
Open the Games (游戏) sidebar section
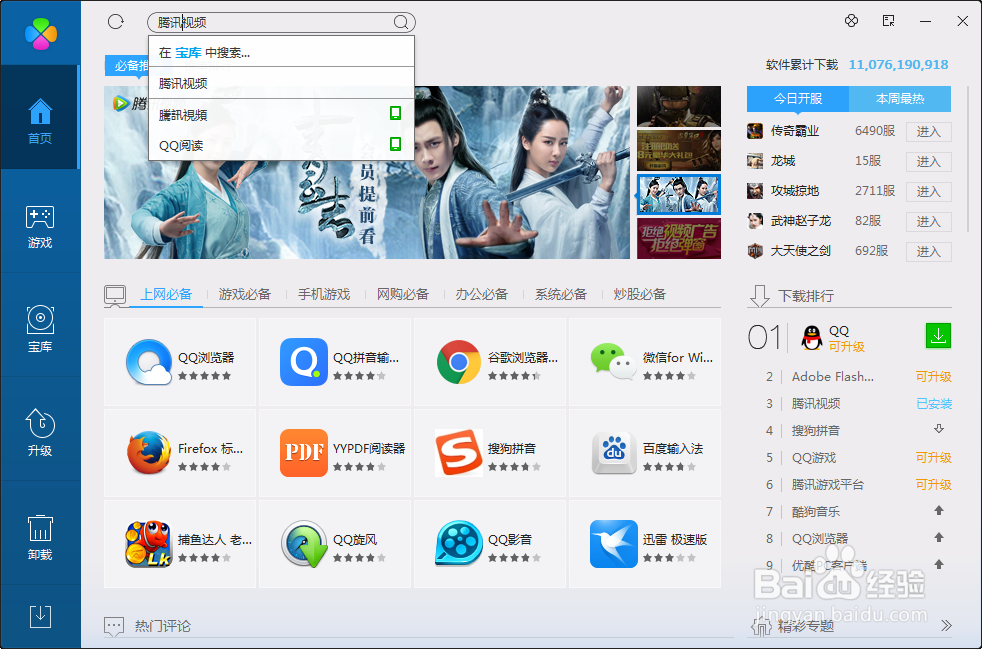pyautogui.click(x=40, y=227)
